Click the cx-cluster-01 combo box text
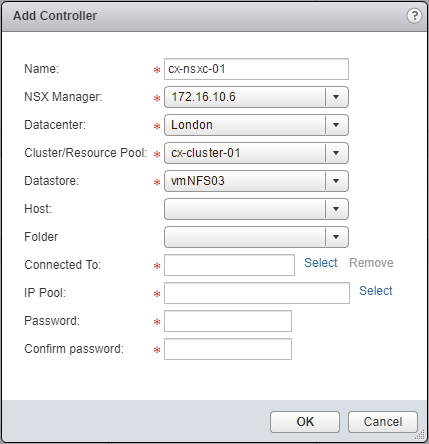 coord(206,153)
